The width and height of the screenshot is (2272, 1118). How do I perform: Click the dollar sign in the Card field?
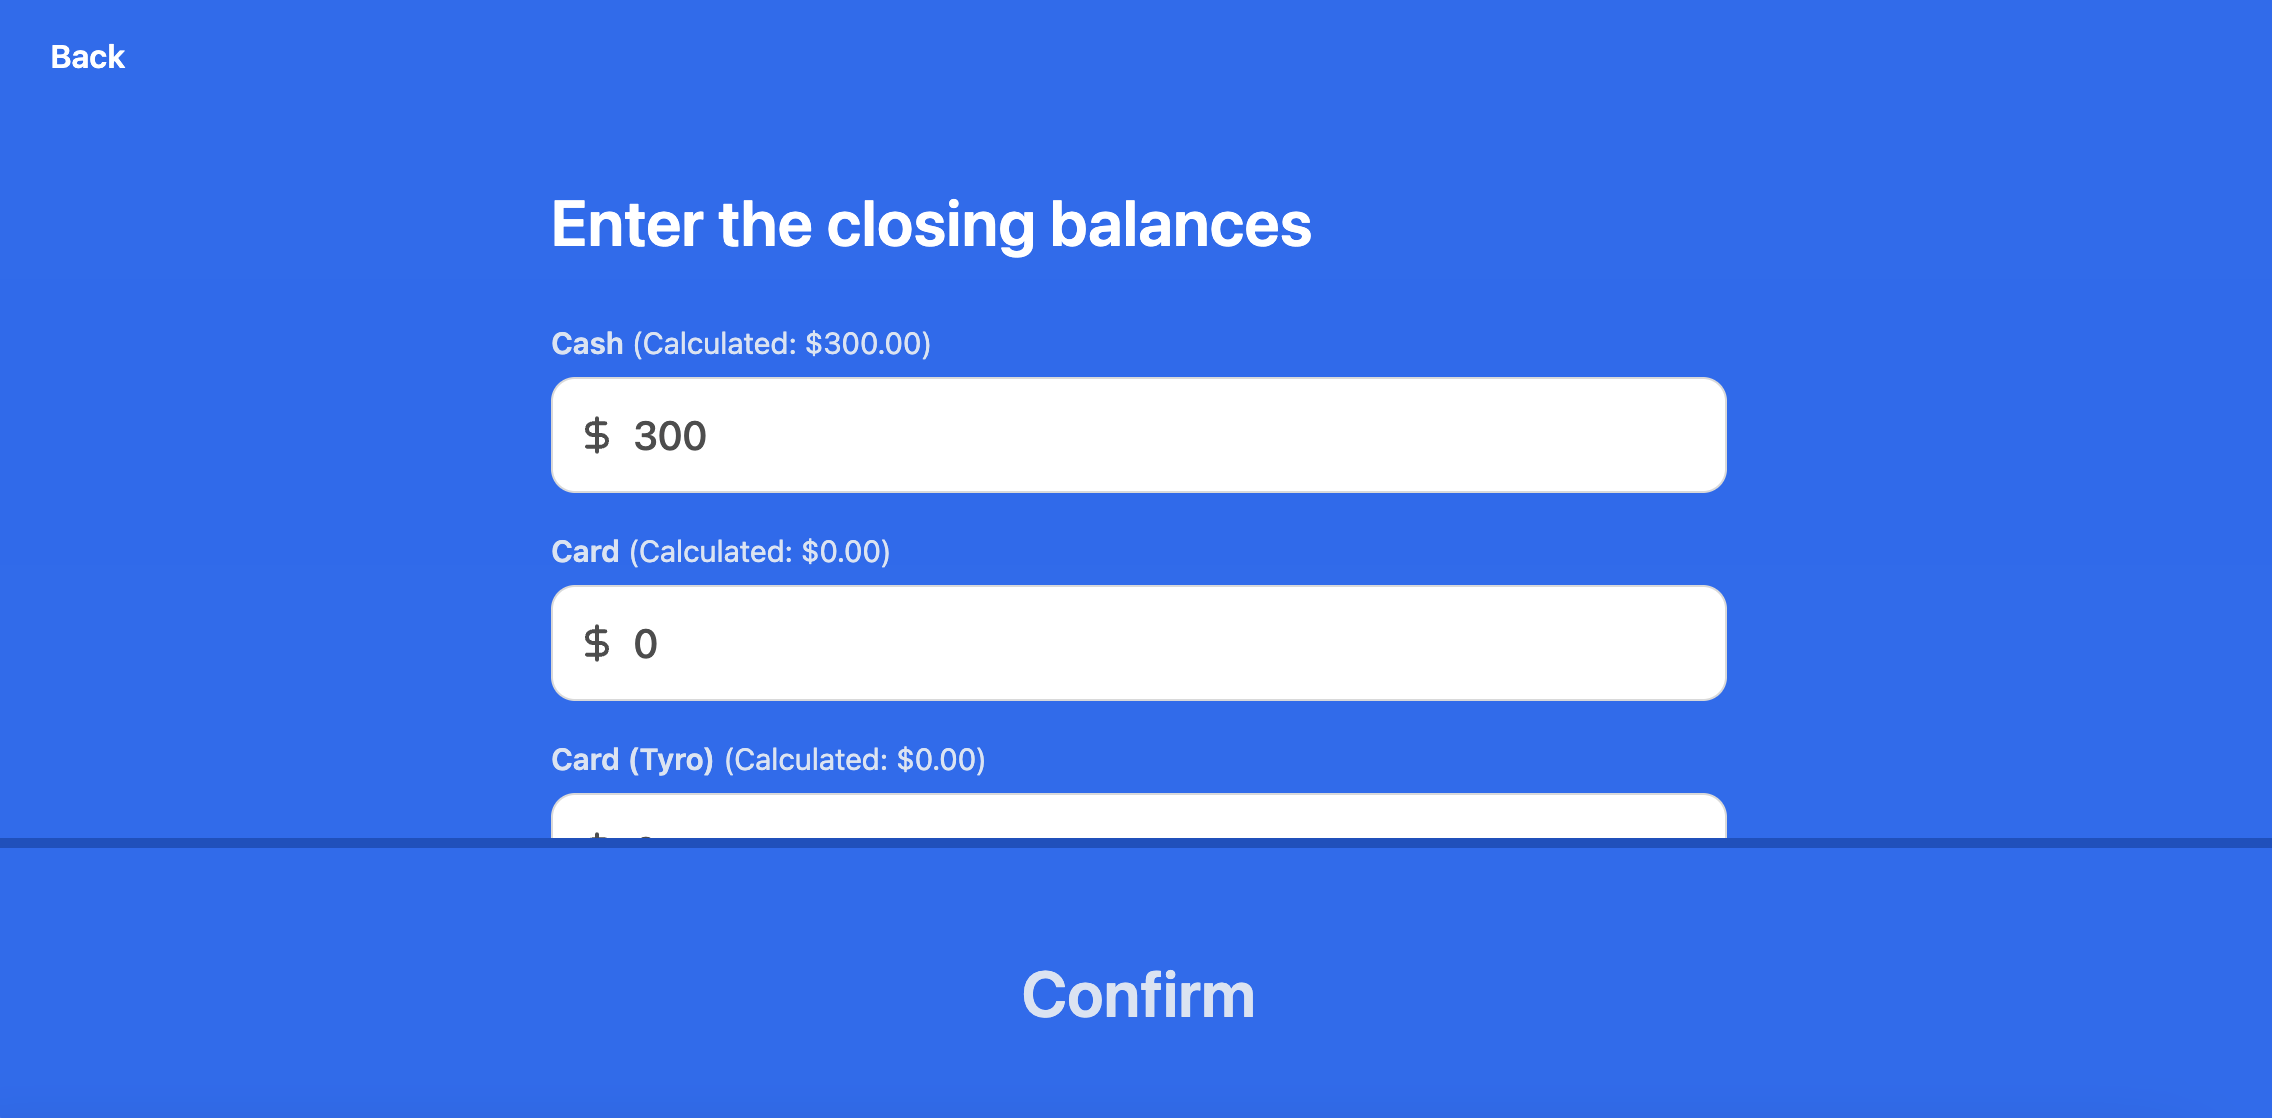pos(597,643)
